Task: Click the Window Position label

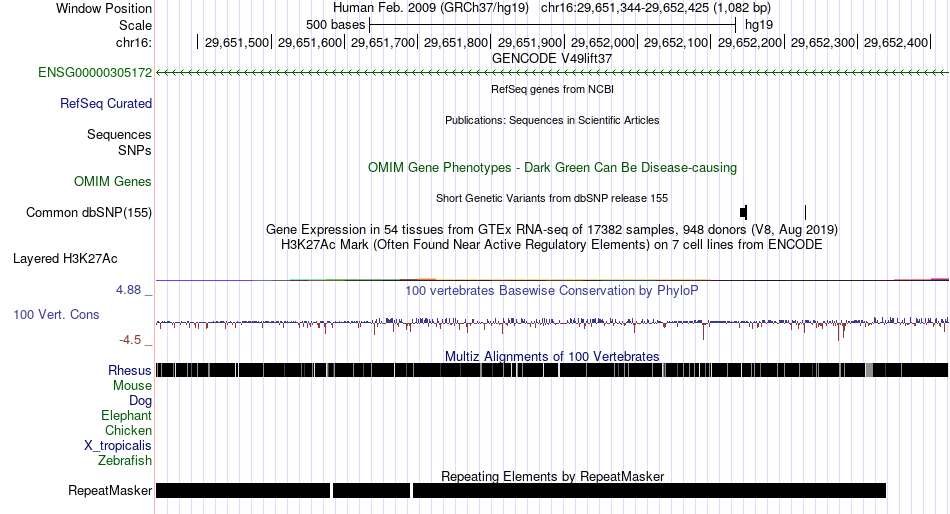Action: point(104,8)
